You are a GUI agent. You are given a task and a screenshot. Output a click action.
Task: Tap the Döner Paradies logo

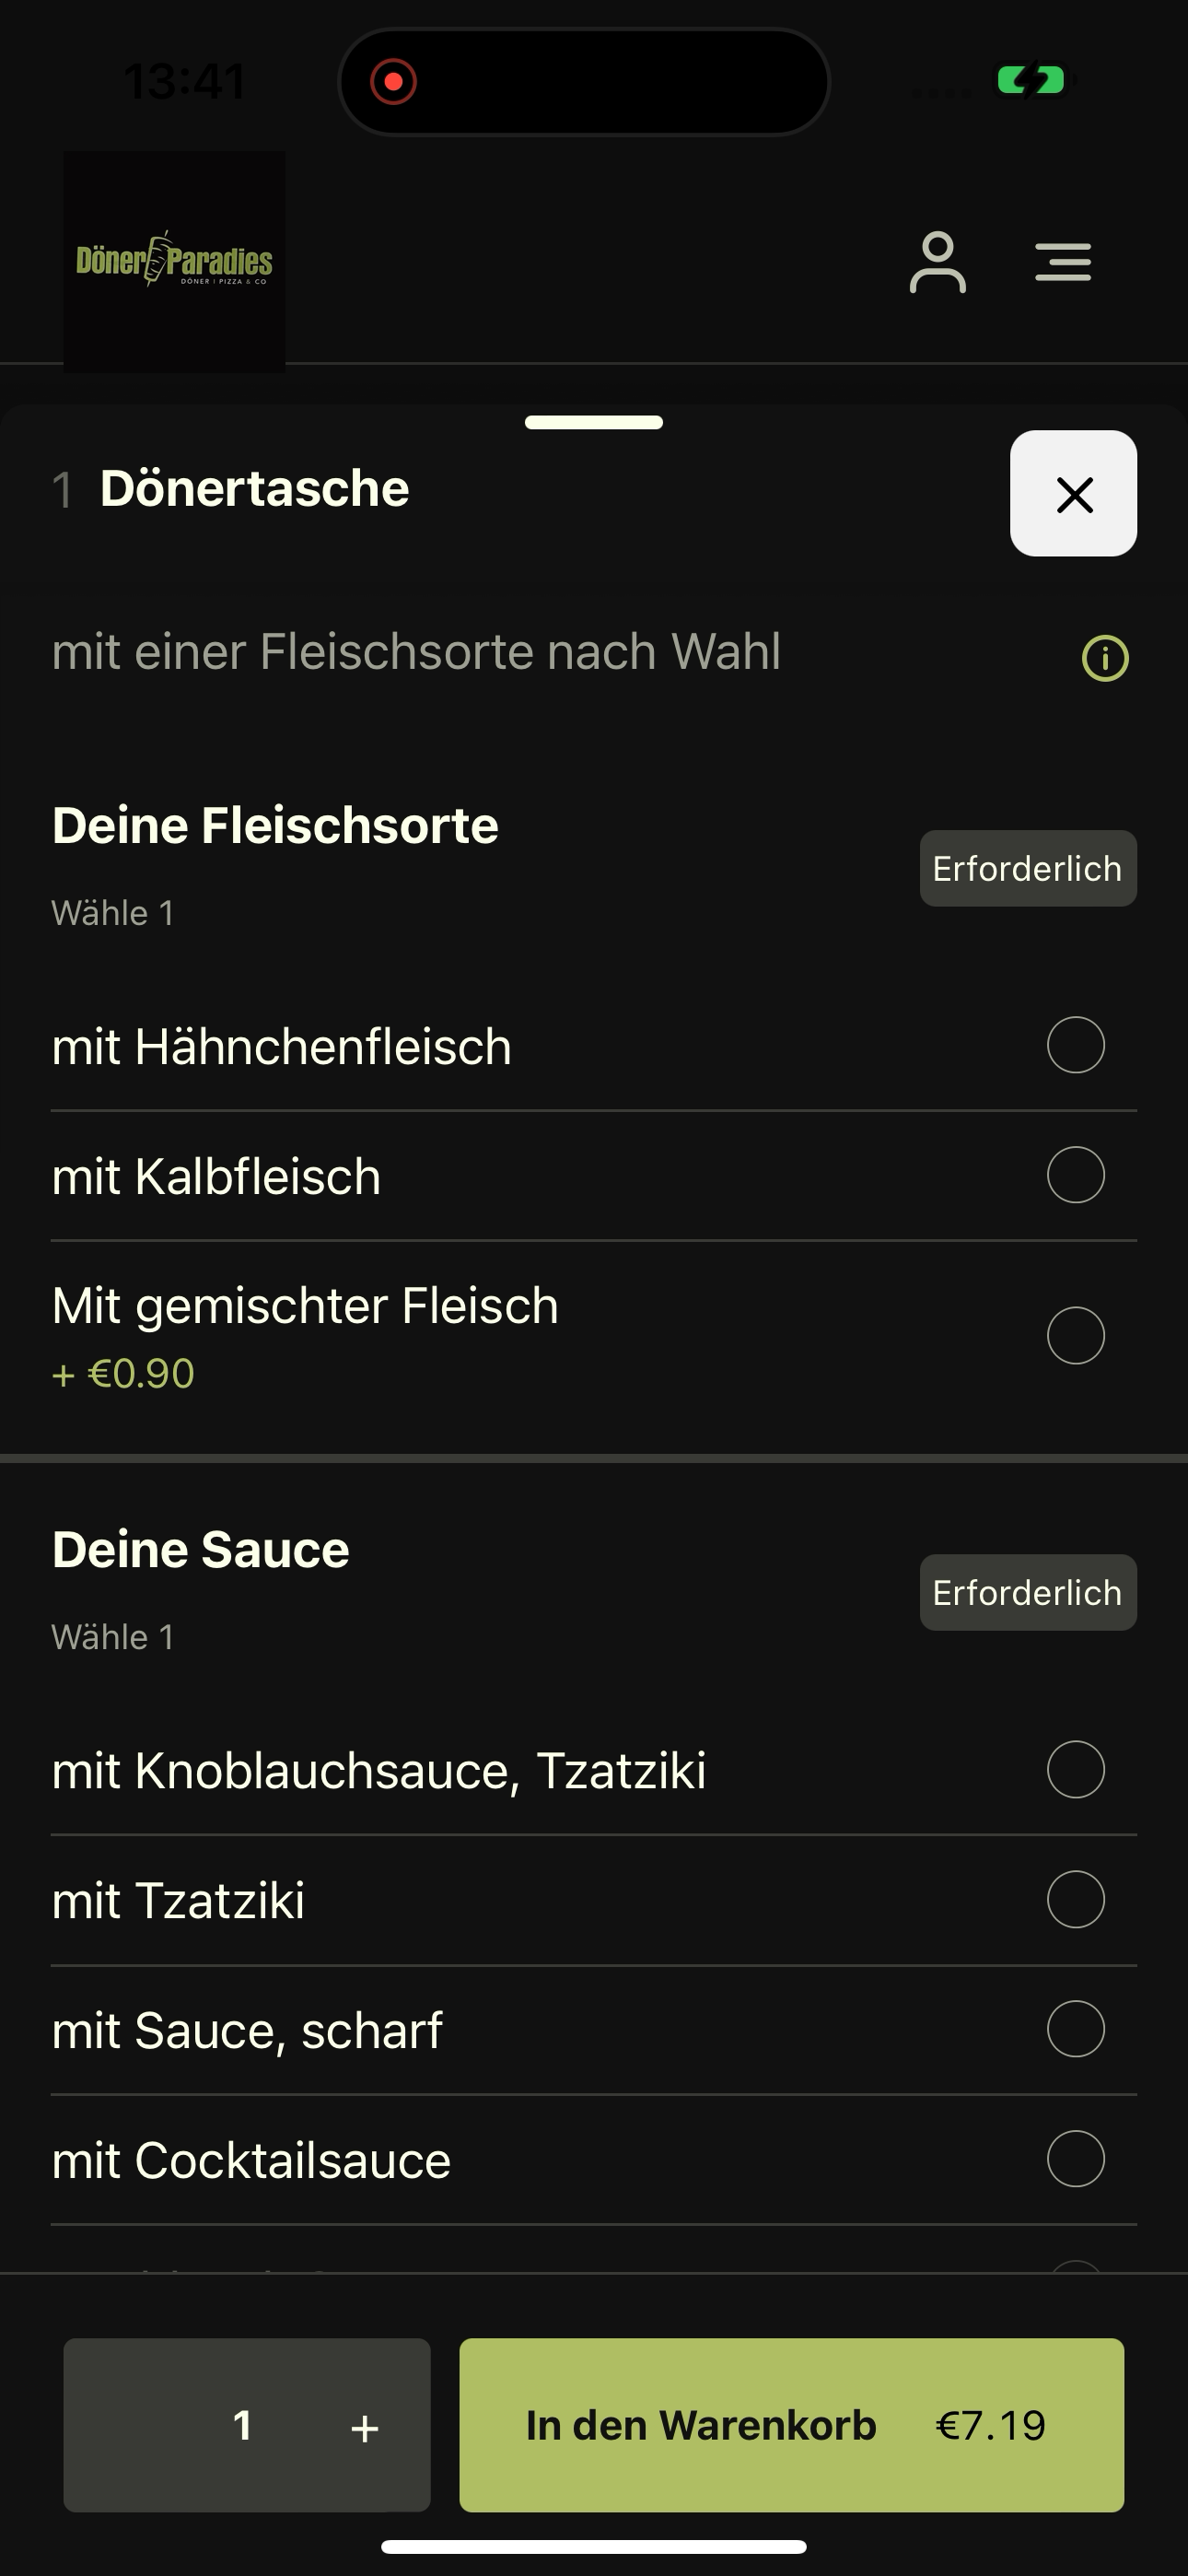tap(174, 261)
